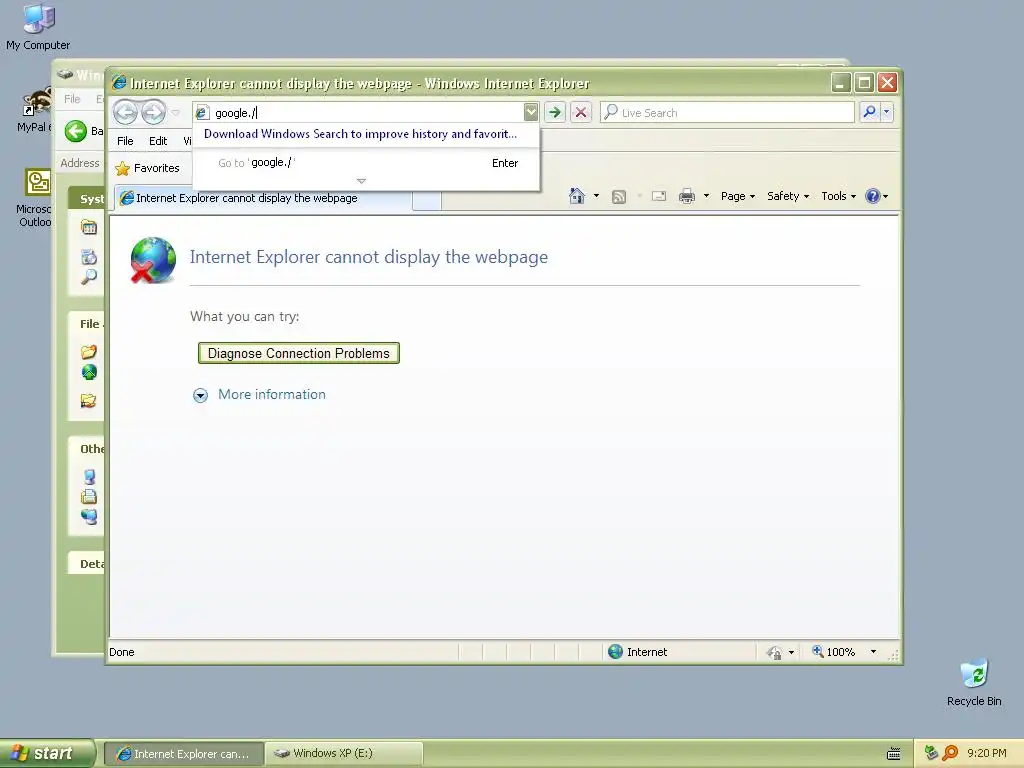The height and width of the screenshot is (768, 1024).
Task: Open File menu in background Explorer window
Action: (x=72, y=99)
